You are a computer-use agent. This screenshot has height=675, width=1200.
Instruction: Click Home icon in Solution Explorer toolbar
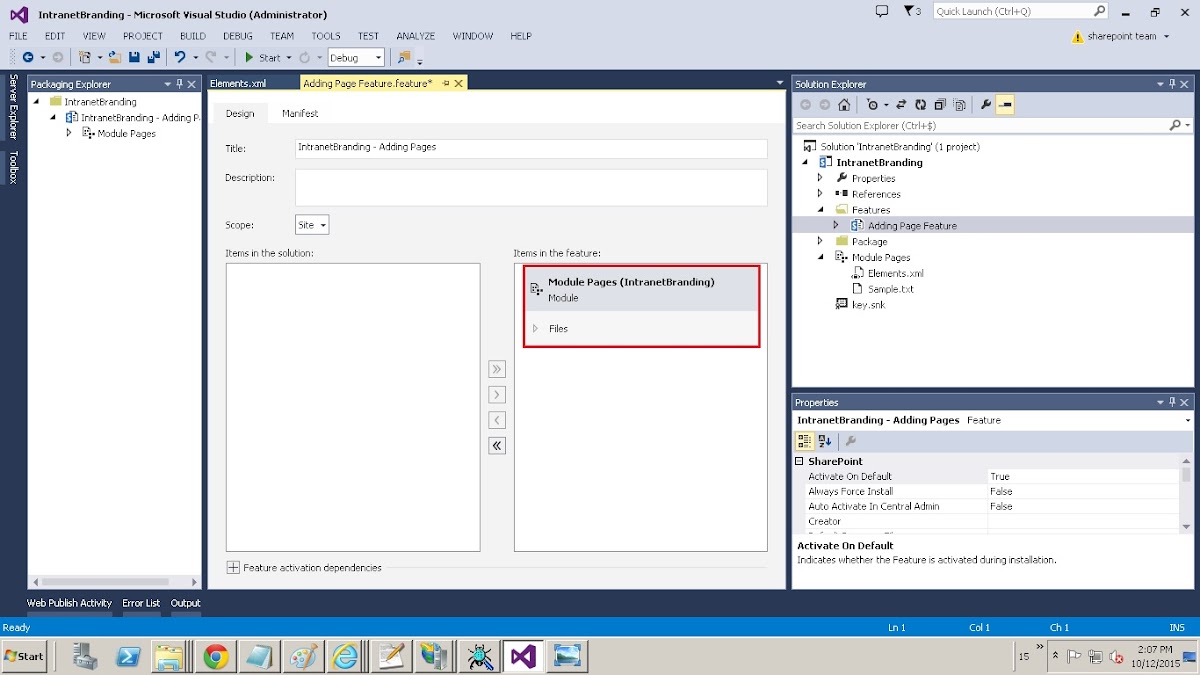tap(845, 105)
